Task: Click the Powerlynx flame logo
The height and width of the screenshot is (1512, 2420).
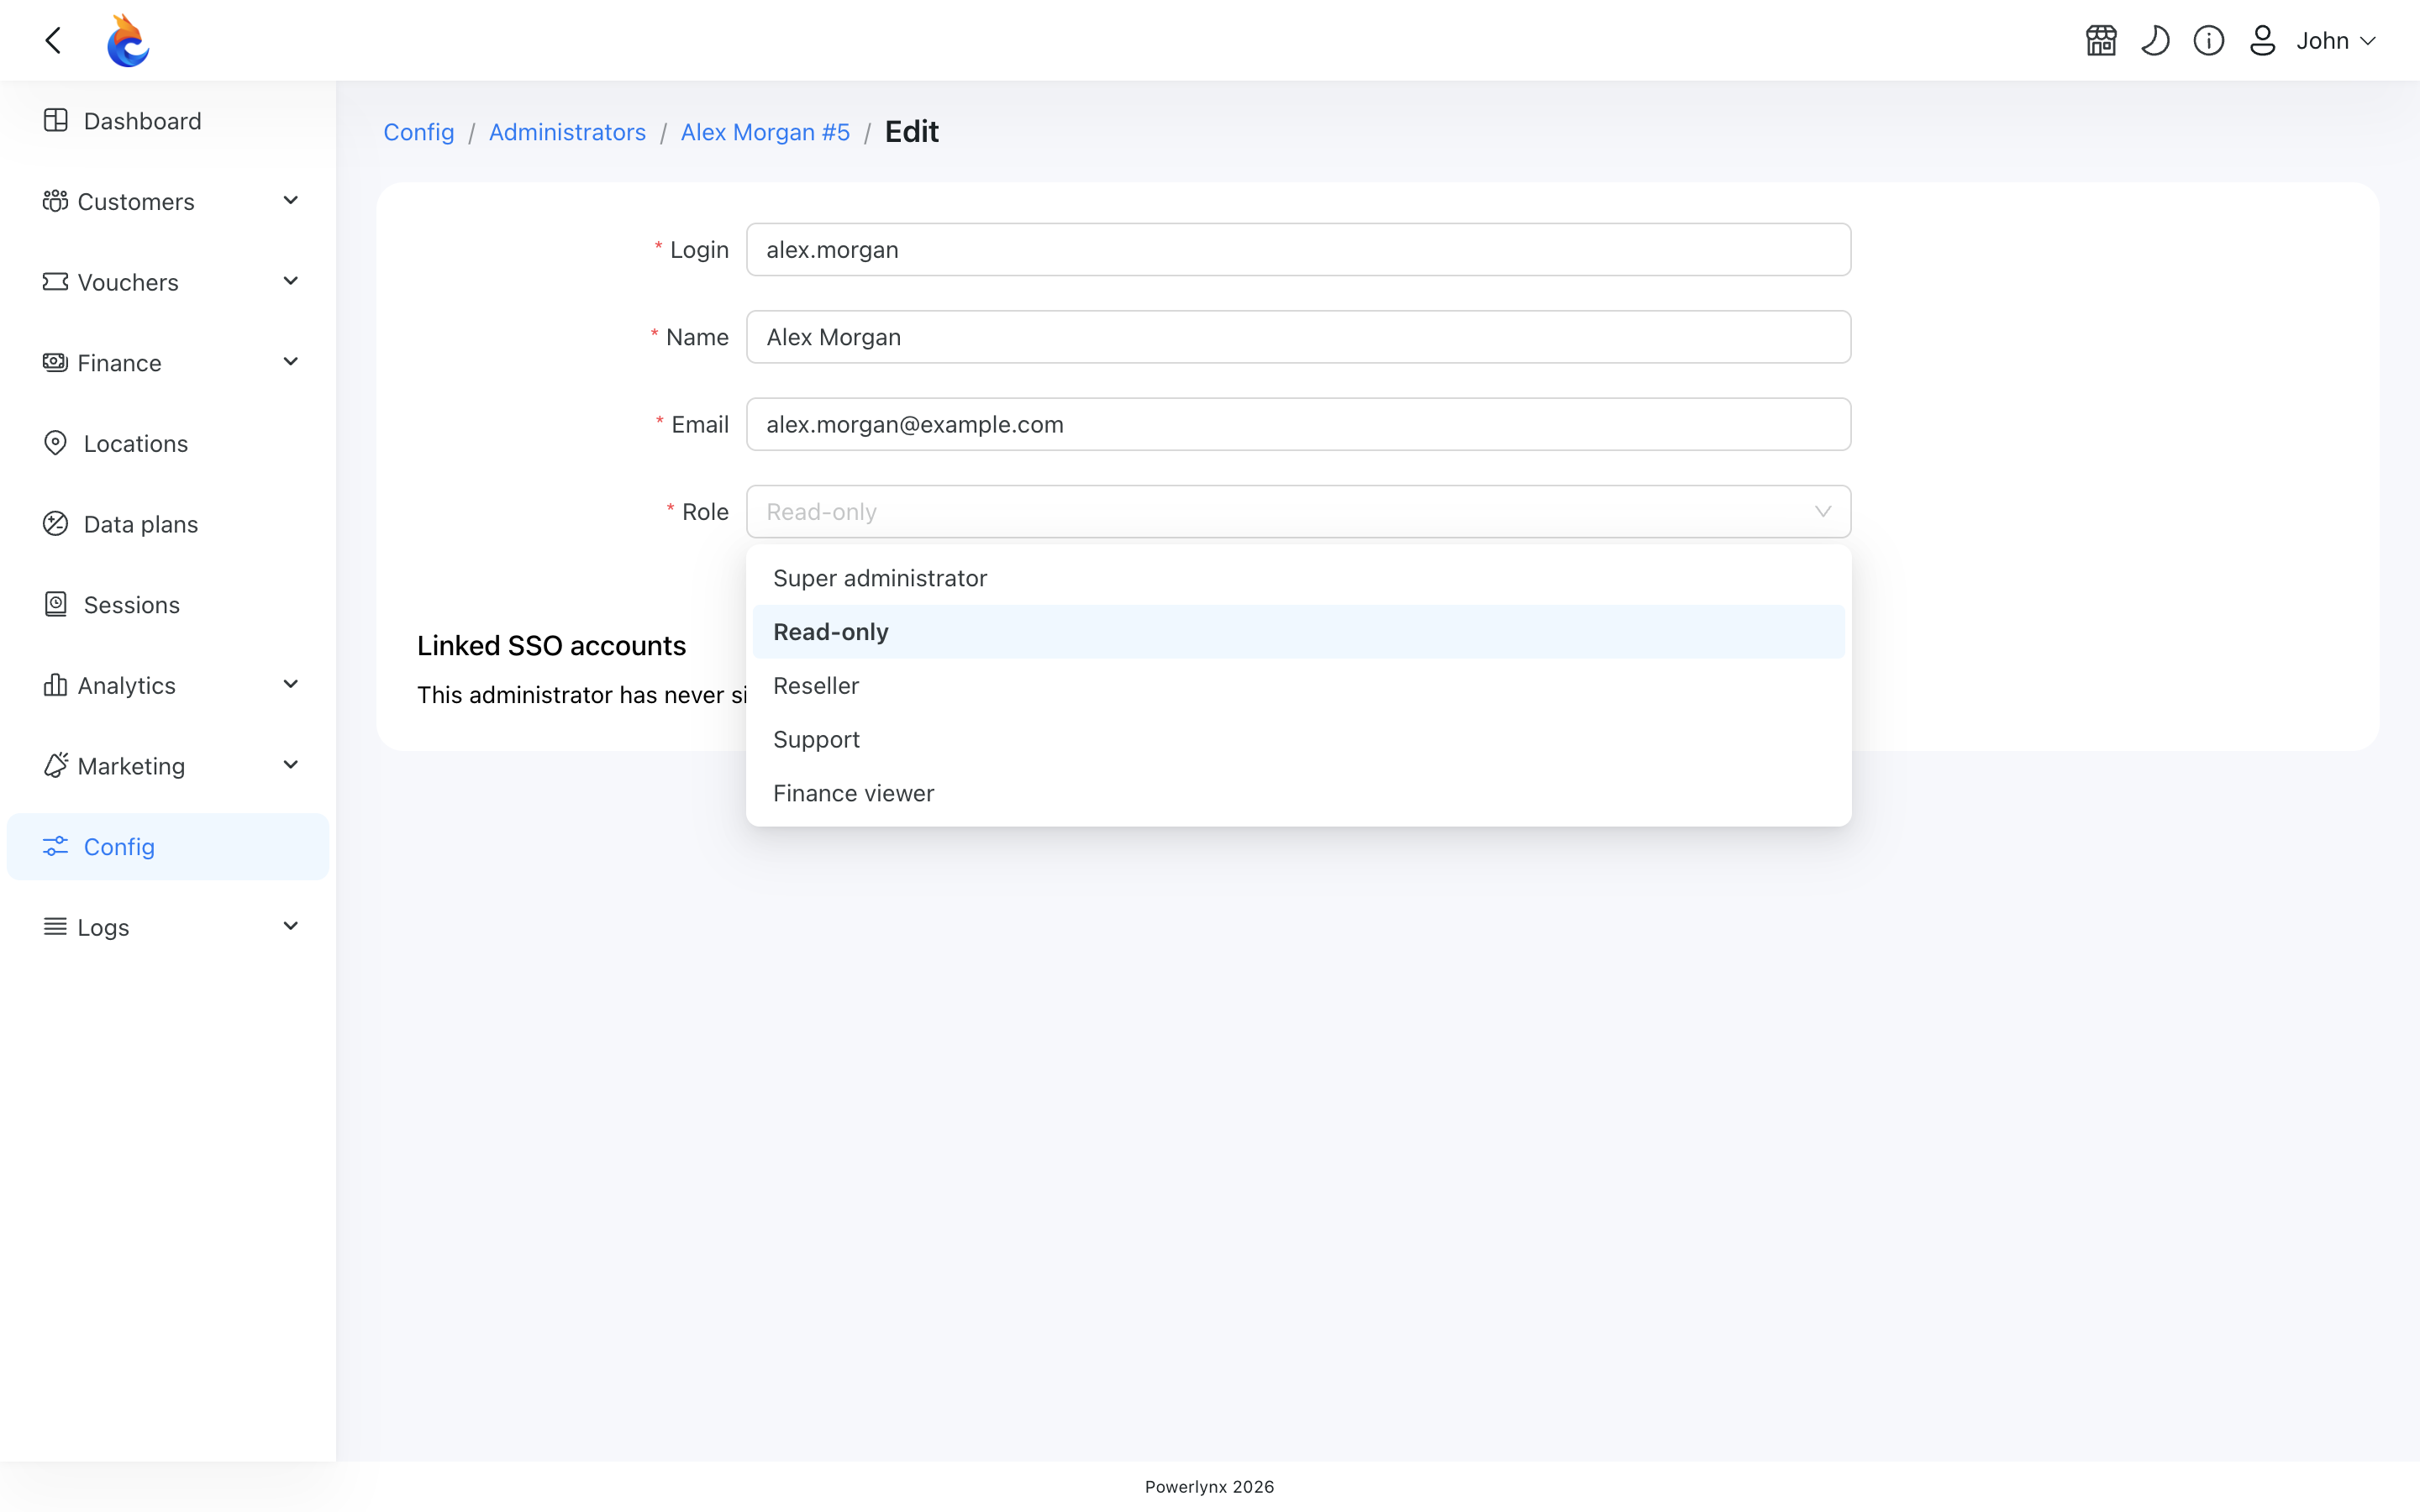Action: pyautogui.click(x=128, y=40)
